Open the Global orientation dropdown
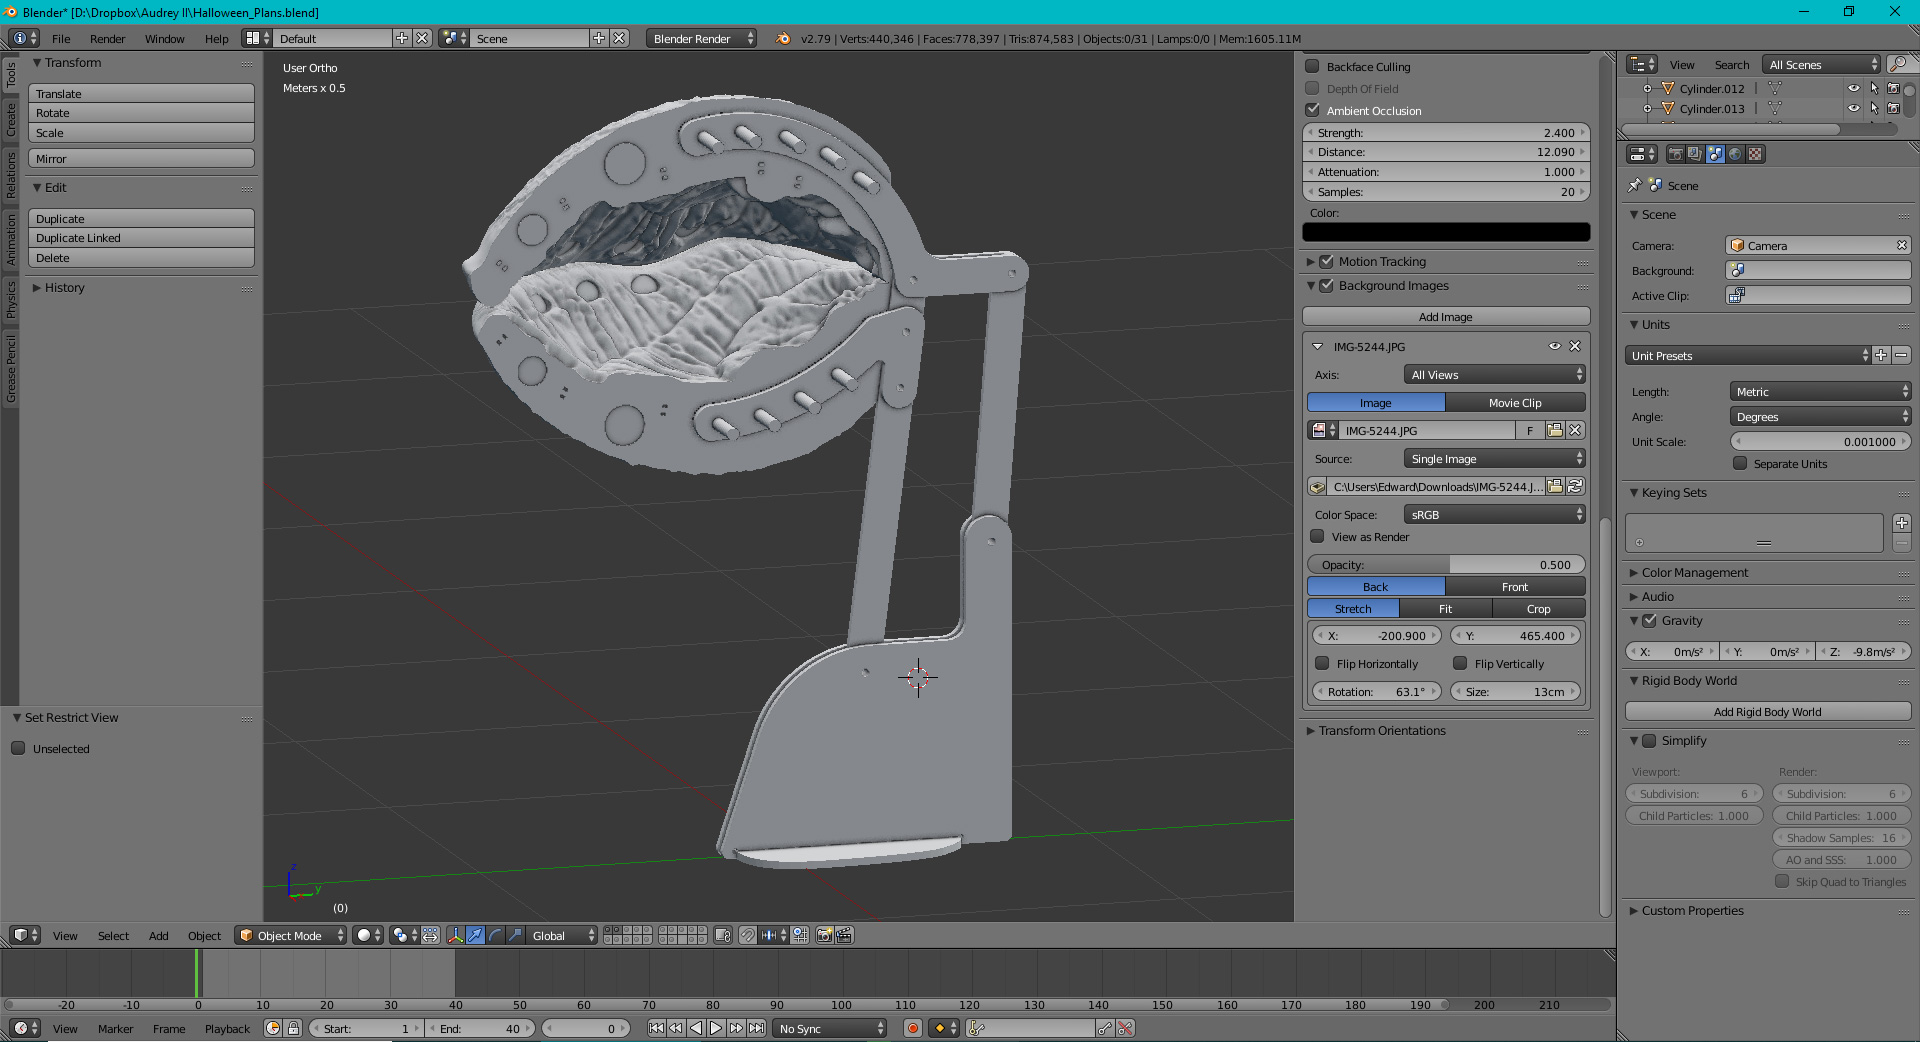The image size is (1920, 1042). tap(563, 936)
